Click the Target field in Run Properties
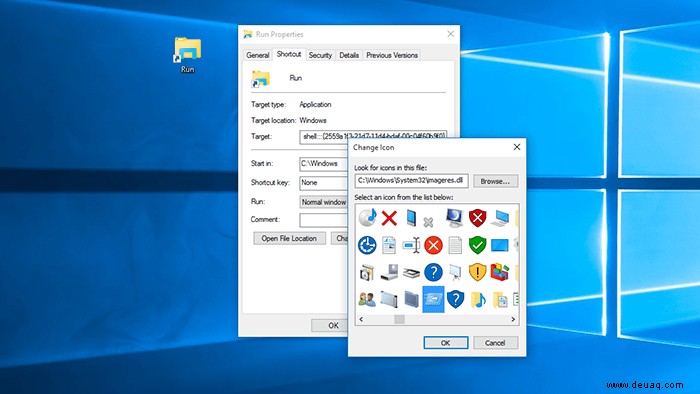 373,137
